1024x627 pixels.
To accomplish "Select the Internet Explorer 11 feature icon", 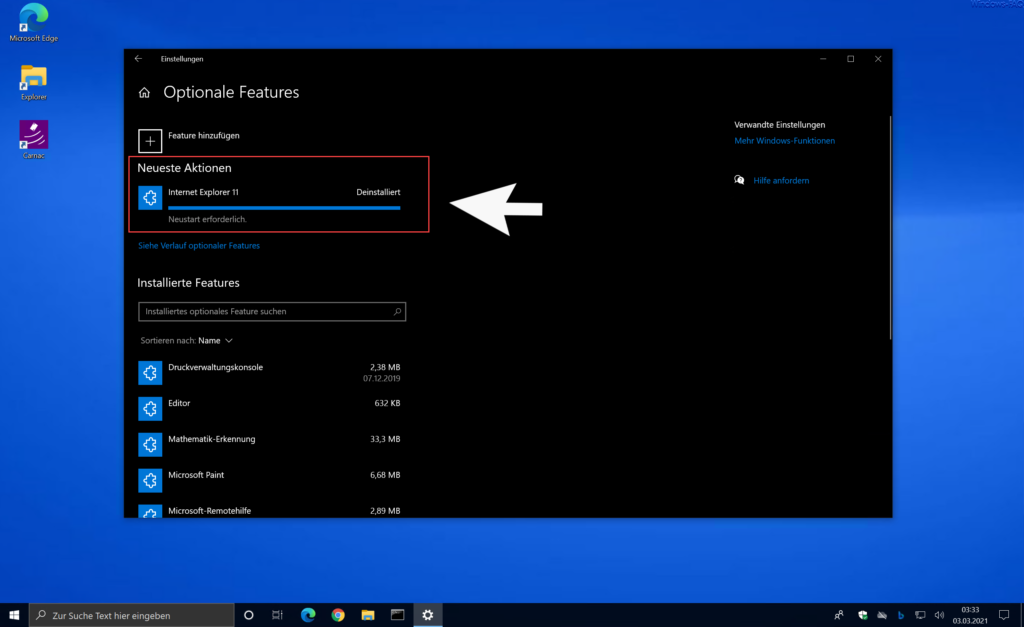I will click(150, 197).
